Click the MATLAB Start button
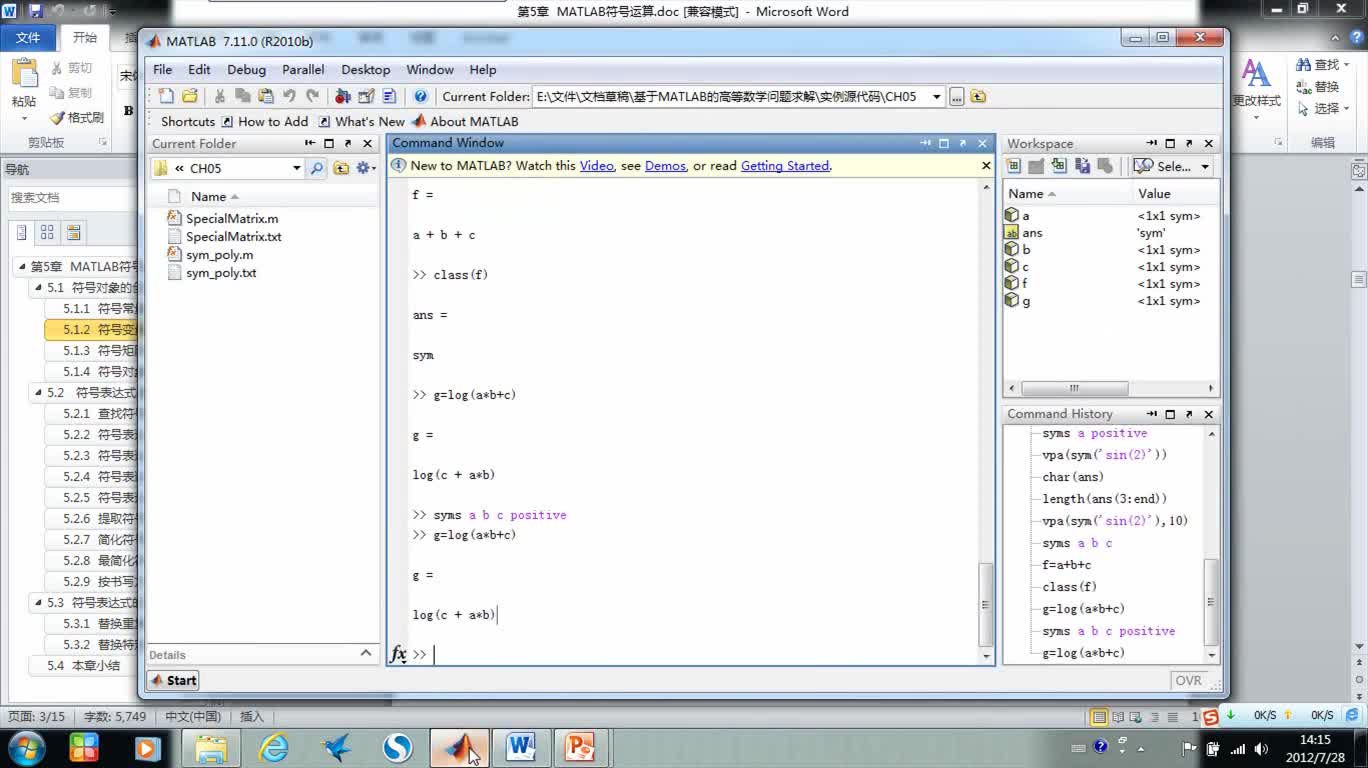The image size is (1368, 768). point(174,680)
